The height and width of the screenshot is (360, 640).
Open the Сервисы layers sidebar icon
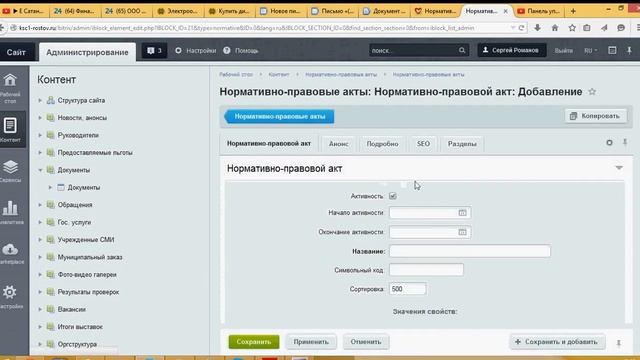[10, 171]
